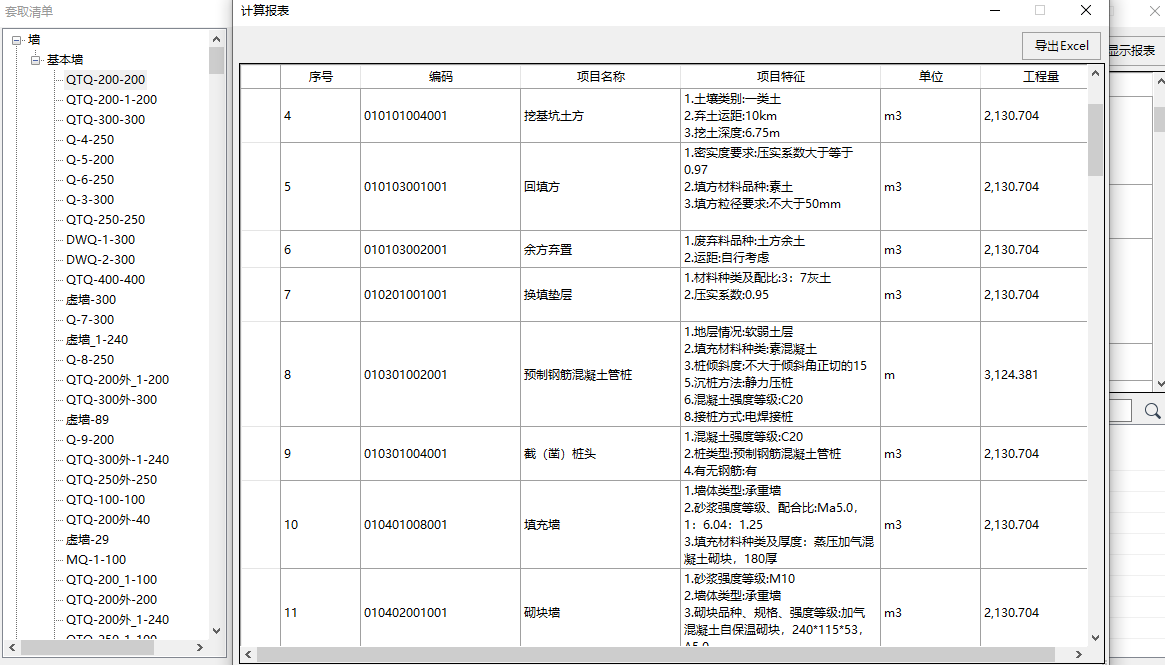Select tree item Q-3-300
This screenshot has height=665, width=1165.
tap(90, 200)
